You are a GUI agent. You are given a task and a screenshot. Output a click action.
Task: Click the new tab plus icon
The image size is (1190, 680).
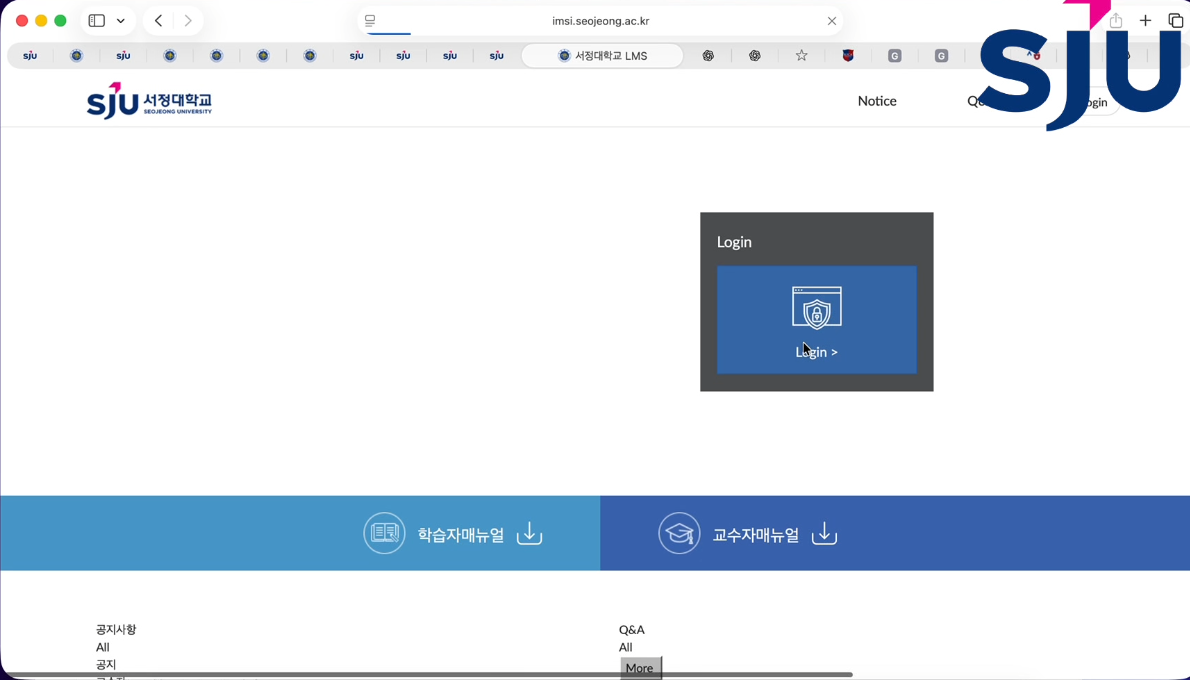click(x=1145, y=21)
